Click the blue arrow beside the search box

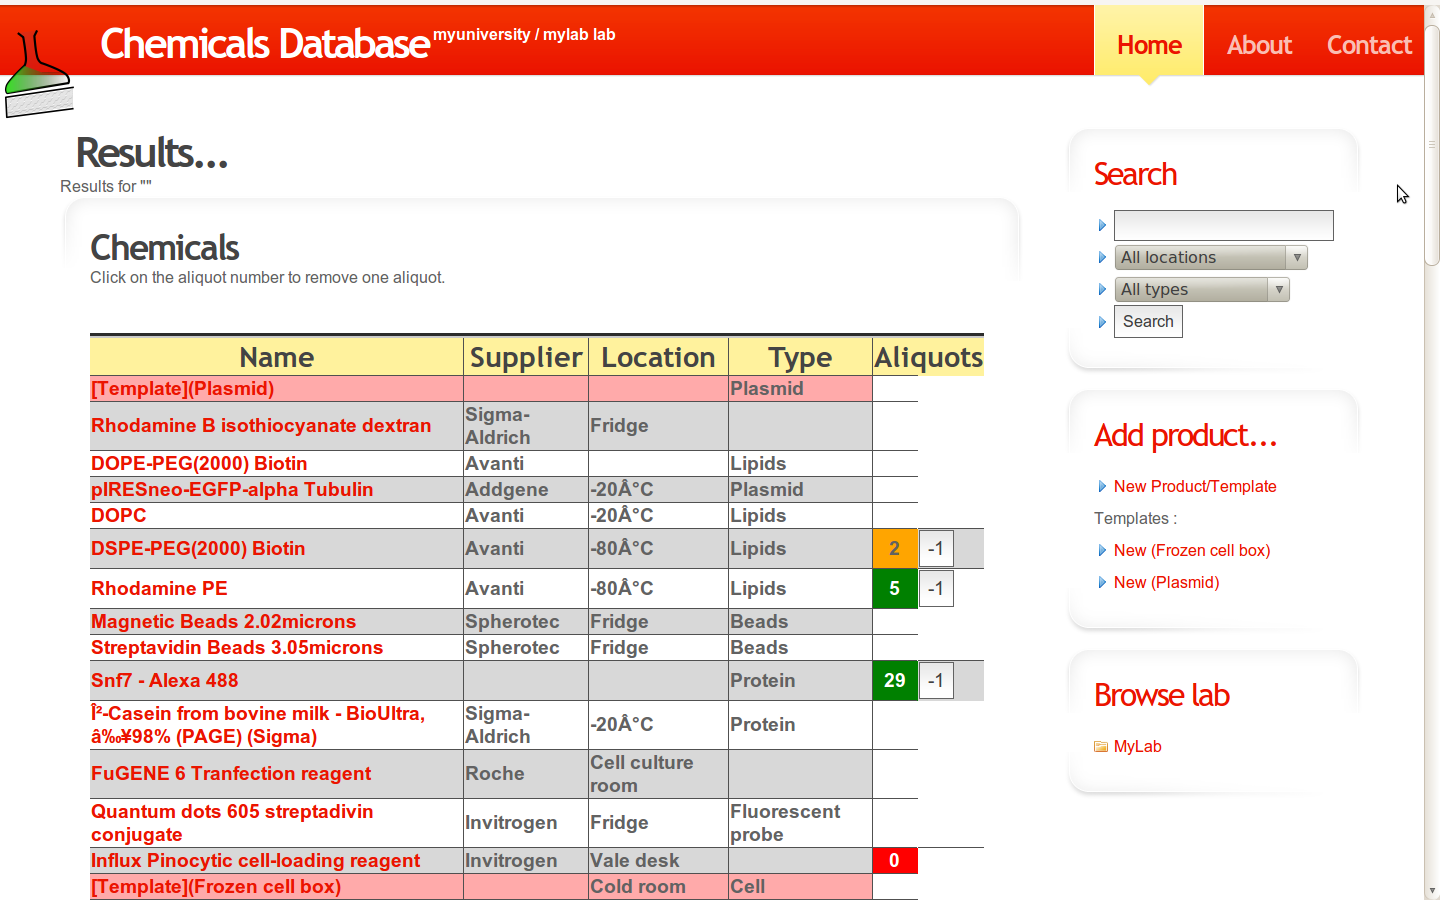click(x=1103, y=225)
